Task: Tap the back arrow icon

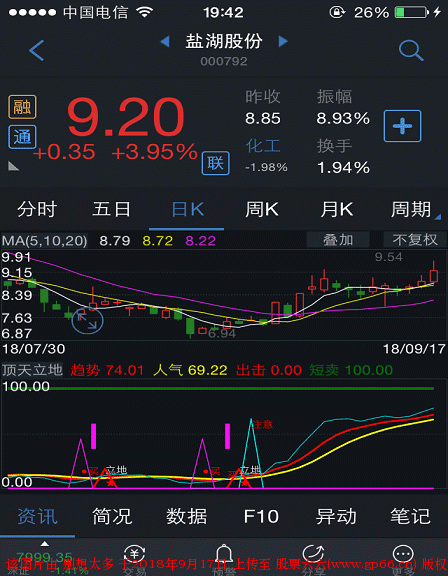Action: (x=36, y=50)
